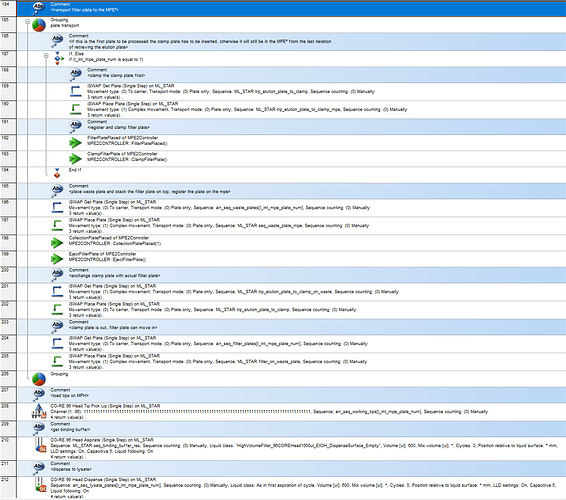Click the EjectFilterPlate green arrow icon

pyautogui.click(x=57, y=258)
